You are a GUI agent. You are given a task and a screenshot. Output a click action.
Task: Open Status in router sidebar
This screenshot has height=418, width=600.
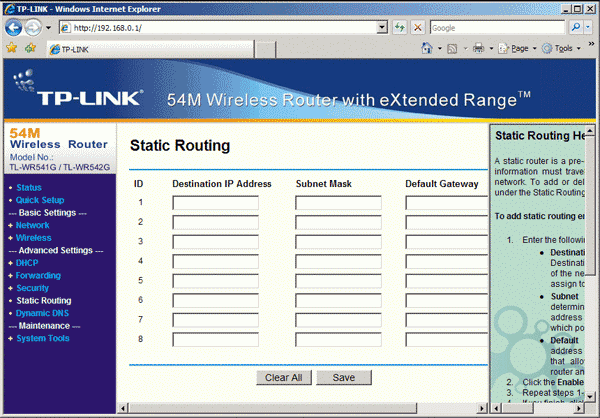click(x=29, y=188)
